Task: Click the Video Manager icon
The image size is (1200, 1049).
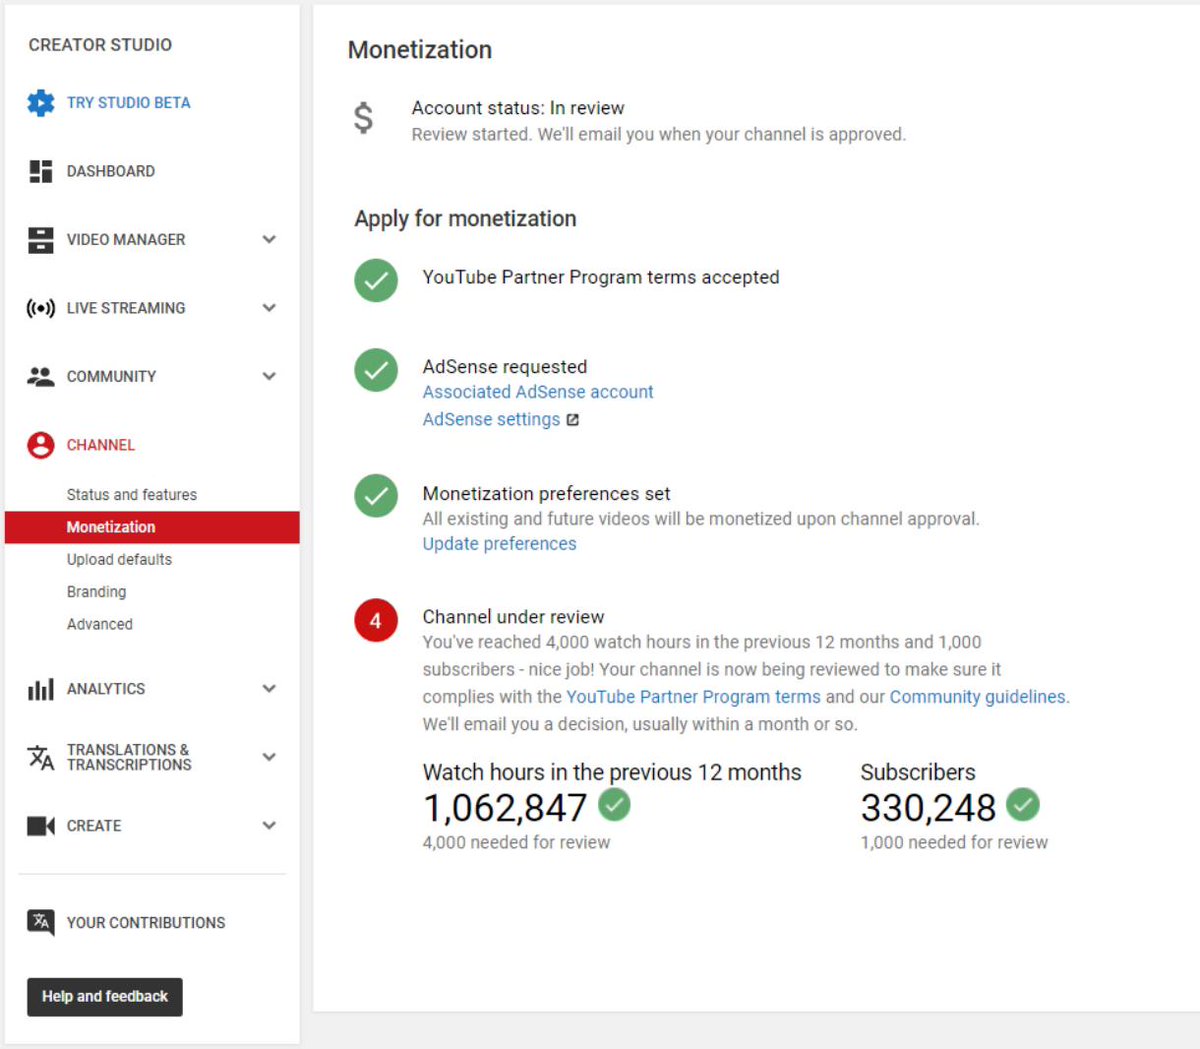Action: point(41,240)
